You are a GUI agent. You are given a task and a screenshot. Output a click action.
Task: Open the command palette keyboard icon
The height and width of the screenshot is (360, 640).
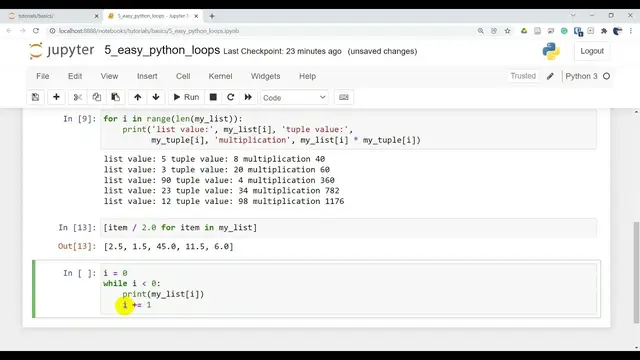[344, 97]
